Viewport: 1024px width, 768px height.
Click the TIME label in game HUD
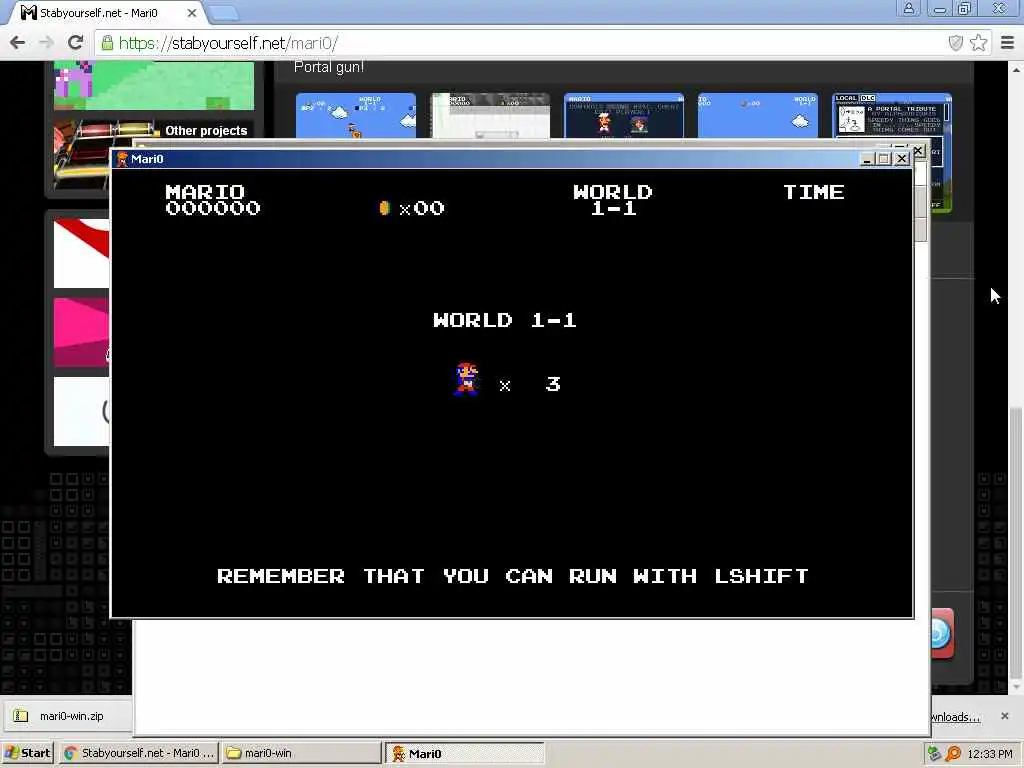point(814,192)
